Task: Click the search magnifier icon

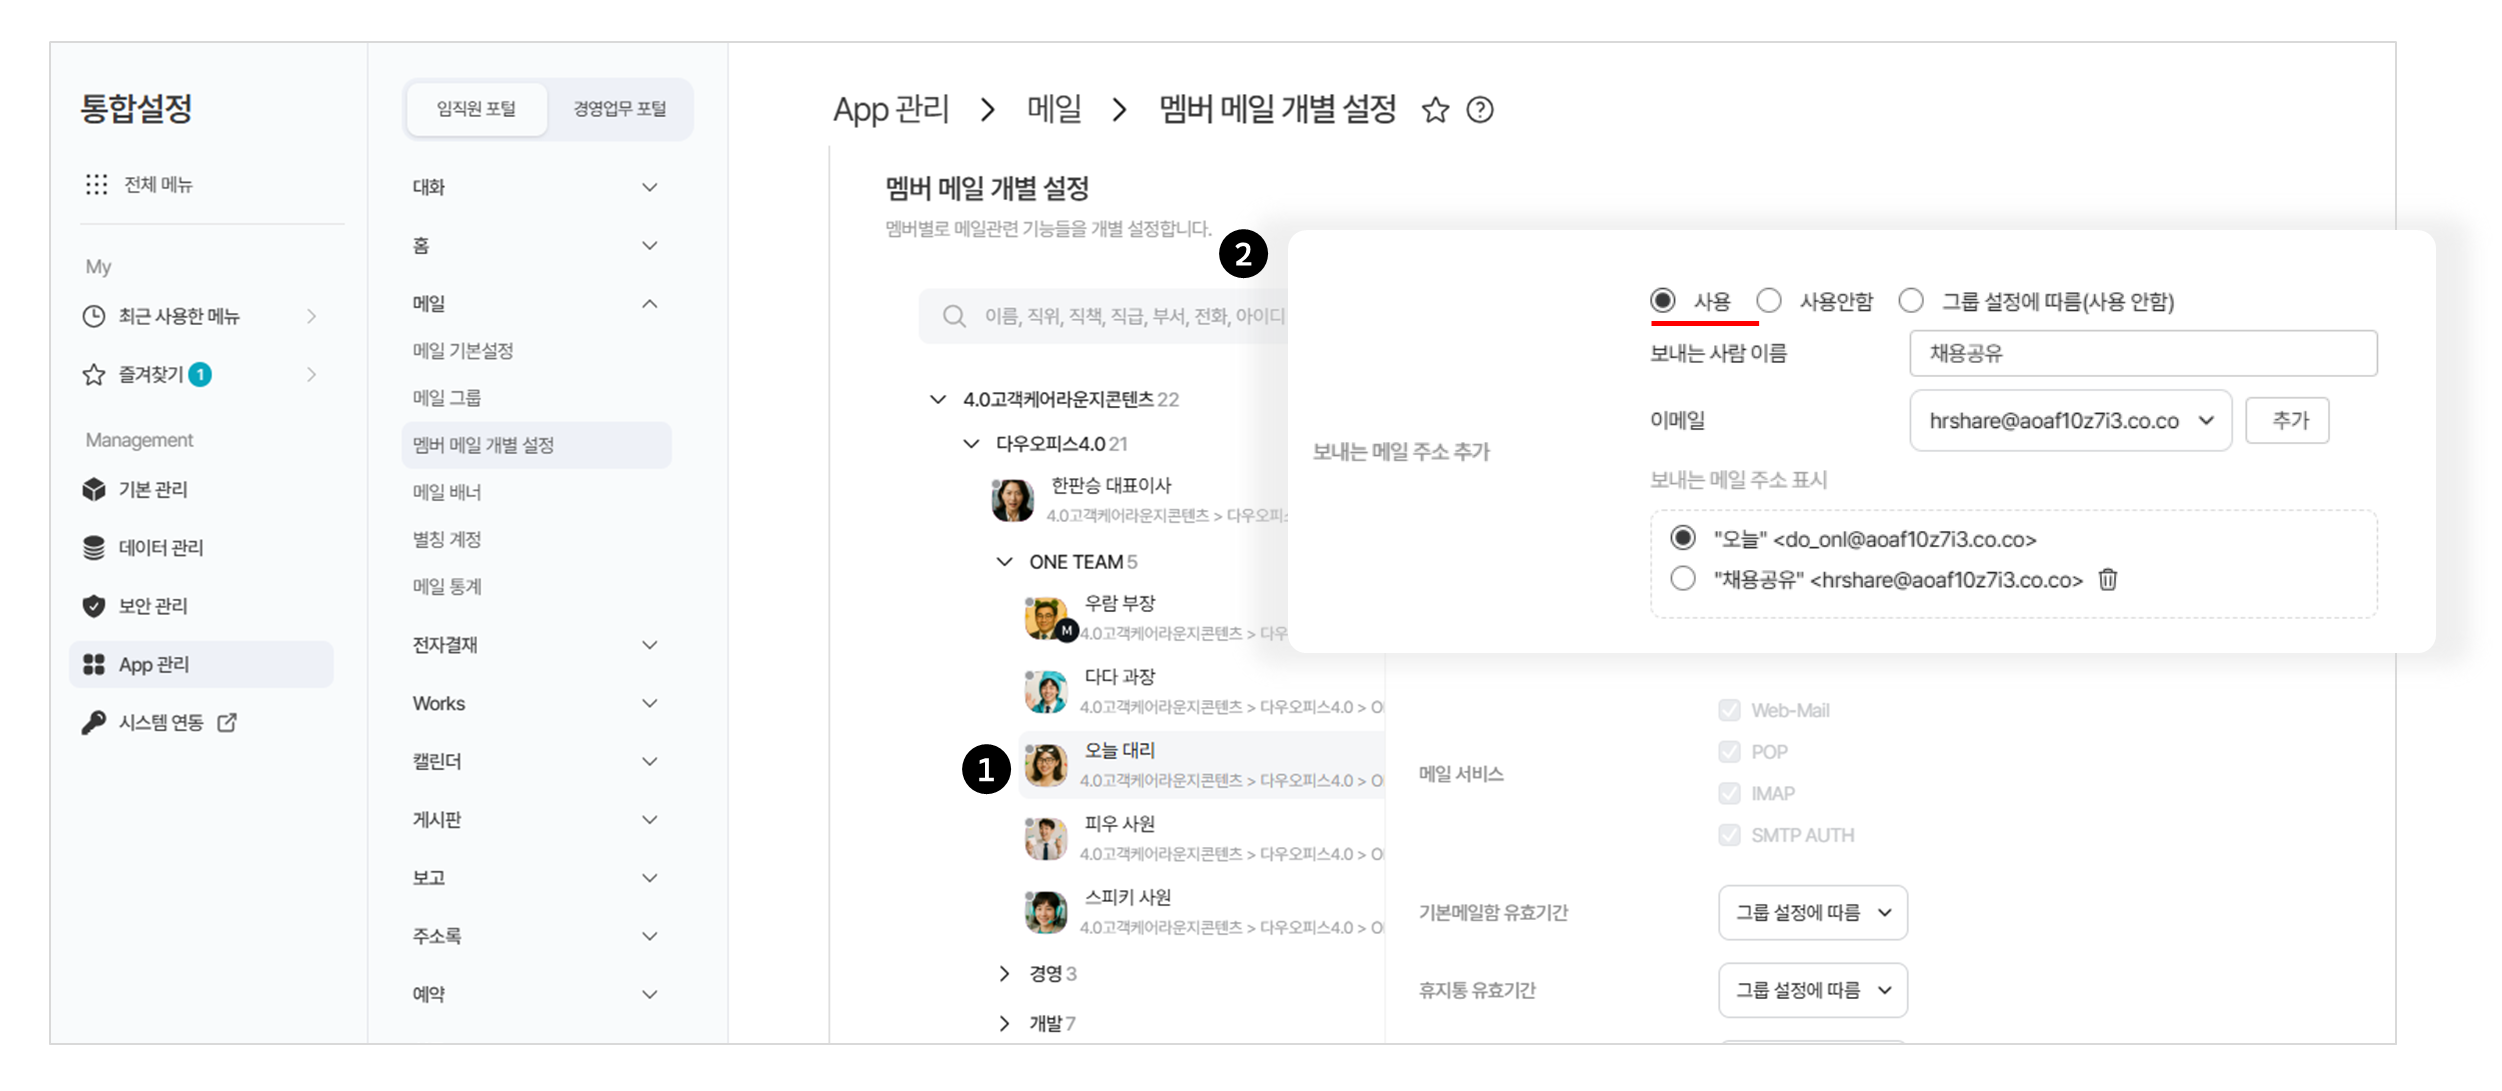Action: pos(954,316)
